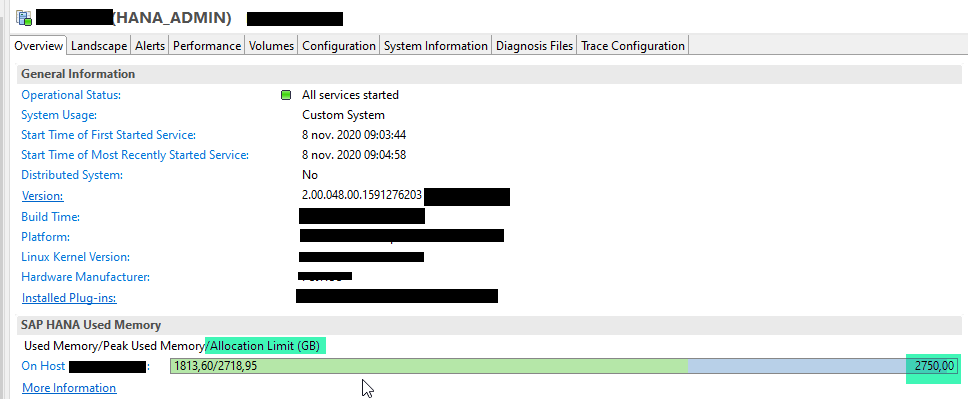Show the System Information tab
The image size is (968, 399).
(436, 46)
